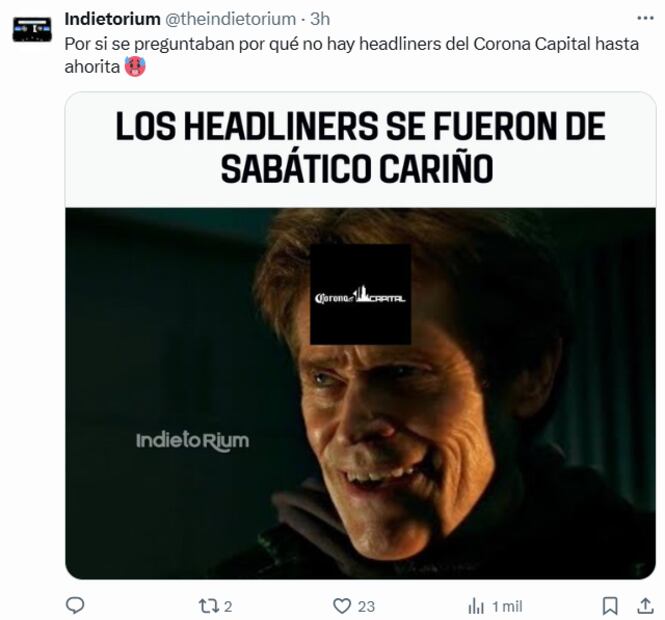Open the @theindietorium handle link
665x620 pixels.
(x=230, y=19)
